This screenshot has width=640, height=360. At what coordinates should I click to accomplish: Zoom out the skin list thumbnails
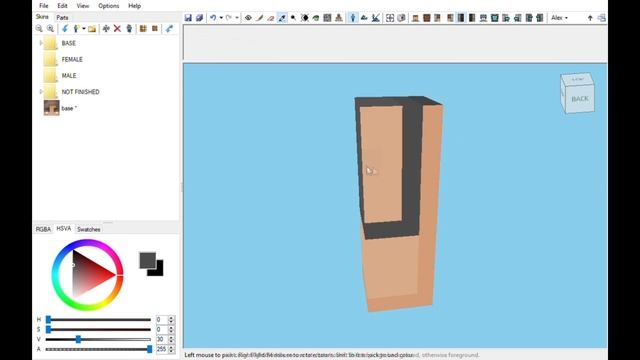[39, 29]
